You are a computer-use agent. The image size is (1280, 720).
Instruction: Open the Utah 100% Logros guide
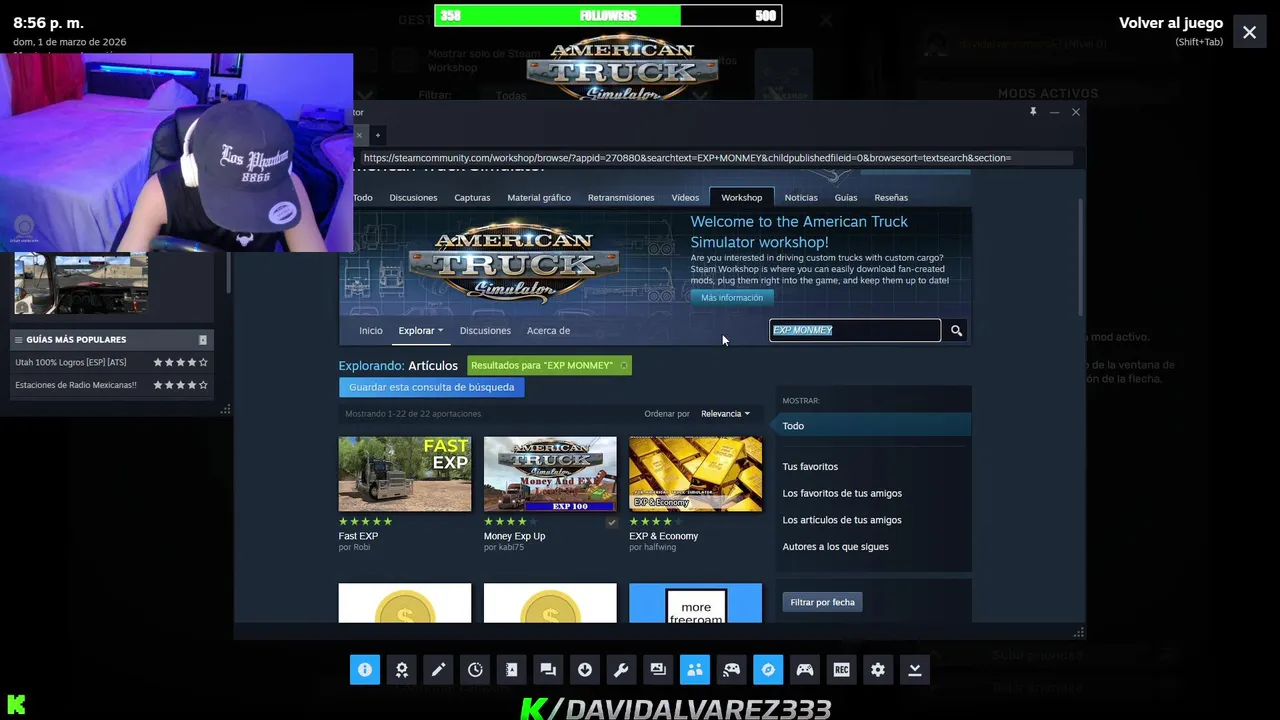coord(71,362)
